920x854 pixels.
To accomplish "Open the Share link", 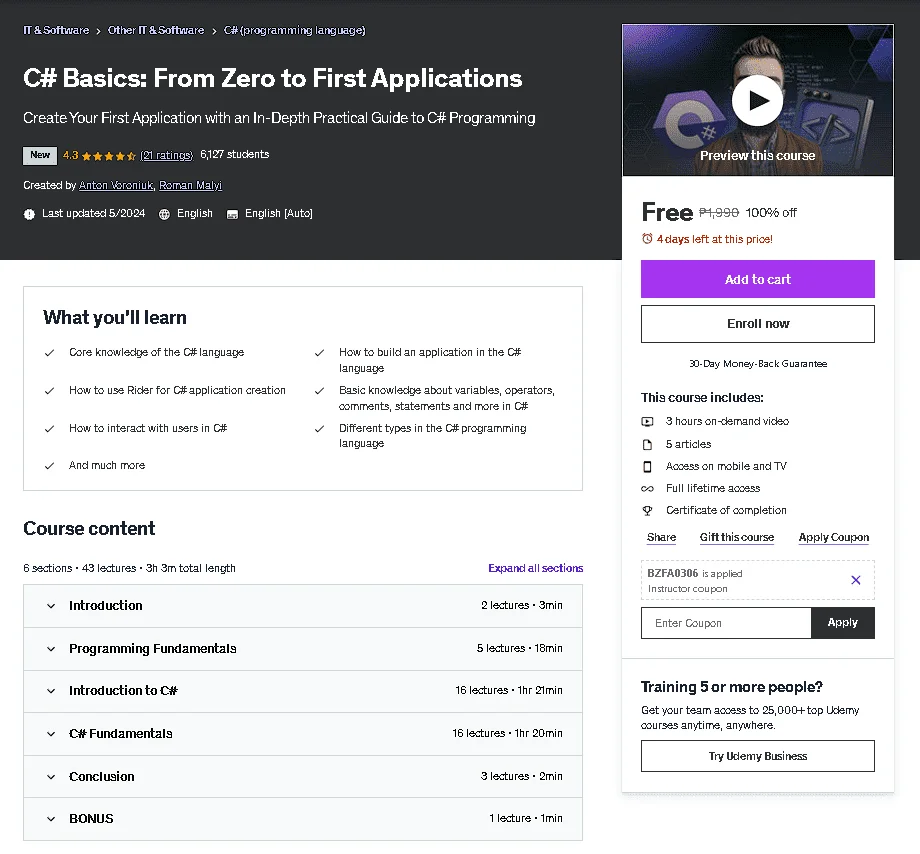I will pos(661,537).
